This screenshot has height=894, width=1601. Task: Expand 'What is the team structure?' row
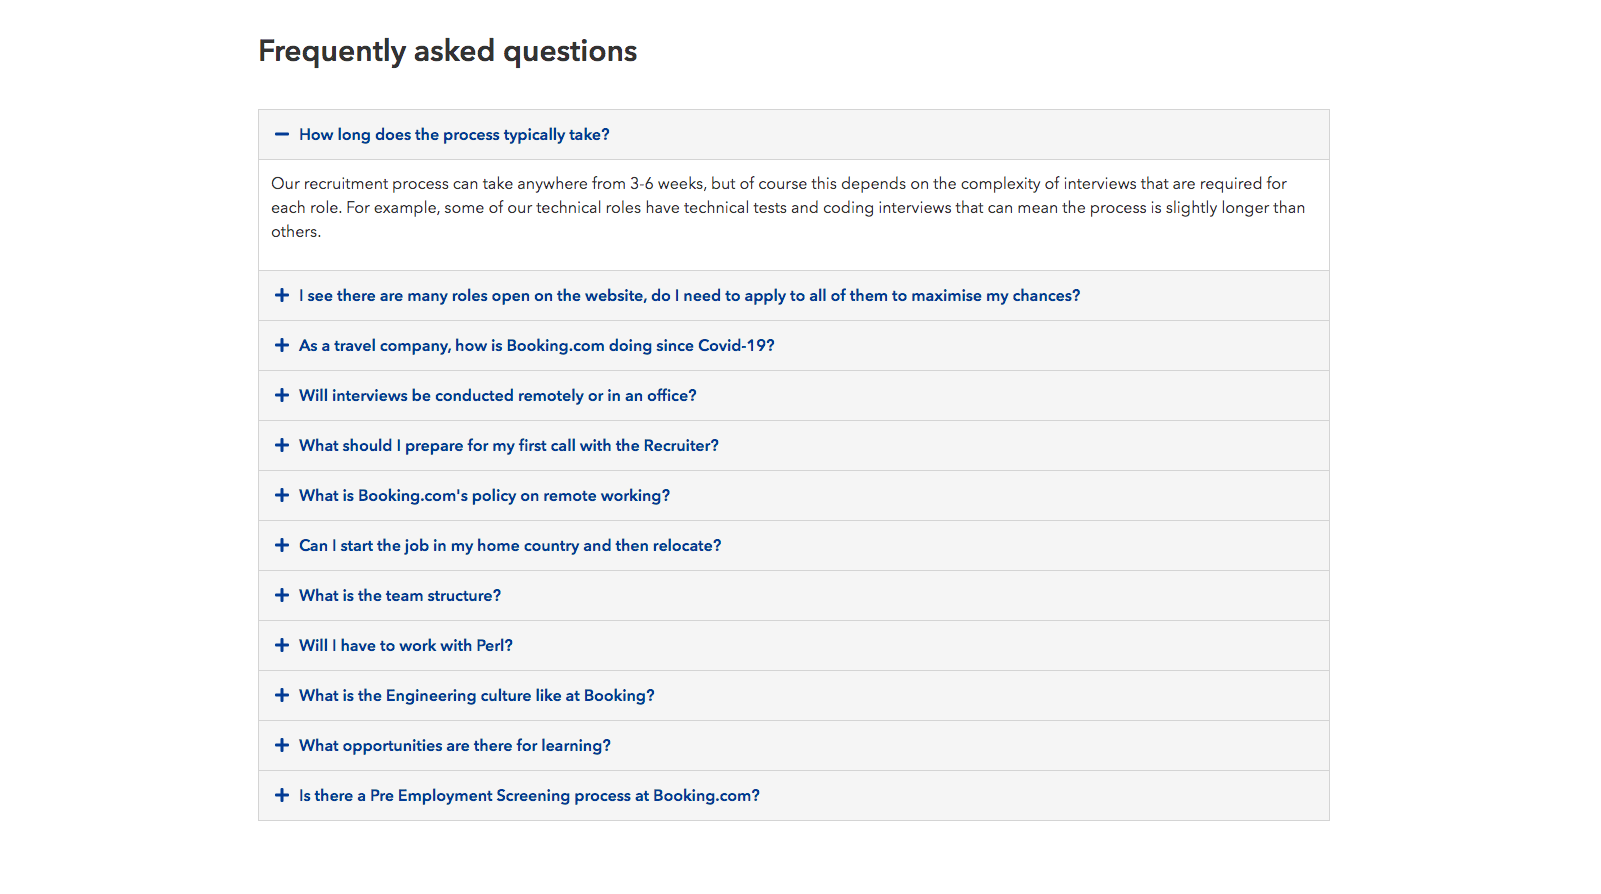[x=794, y=596]
